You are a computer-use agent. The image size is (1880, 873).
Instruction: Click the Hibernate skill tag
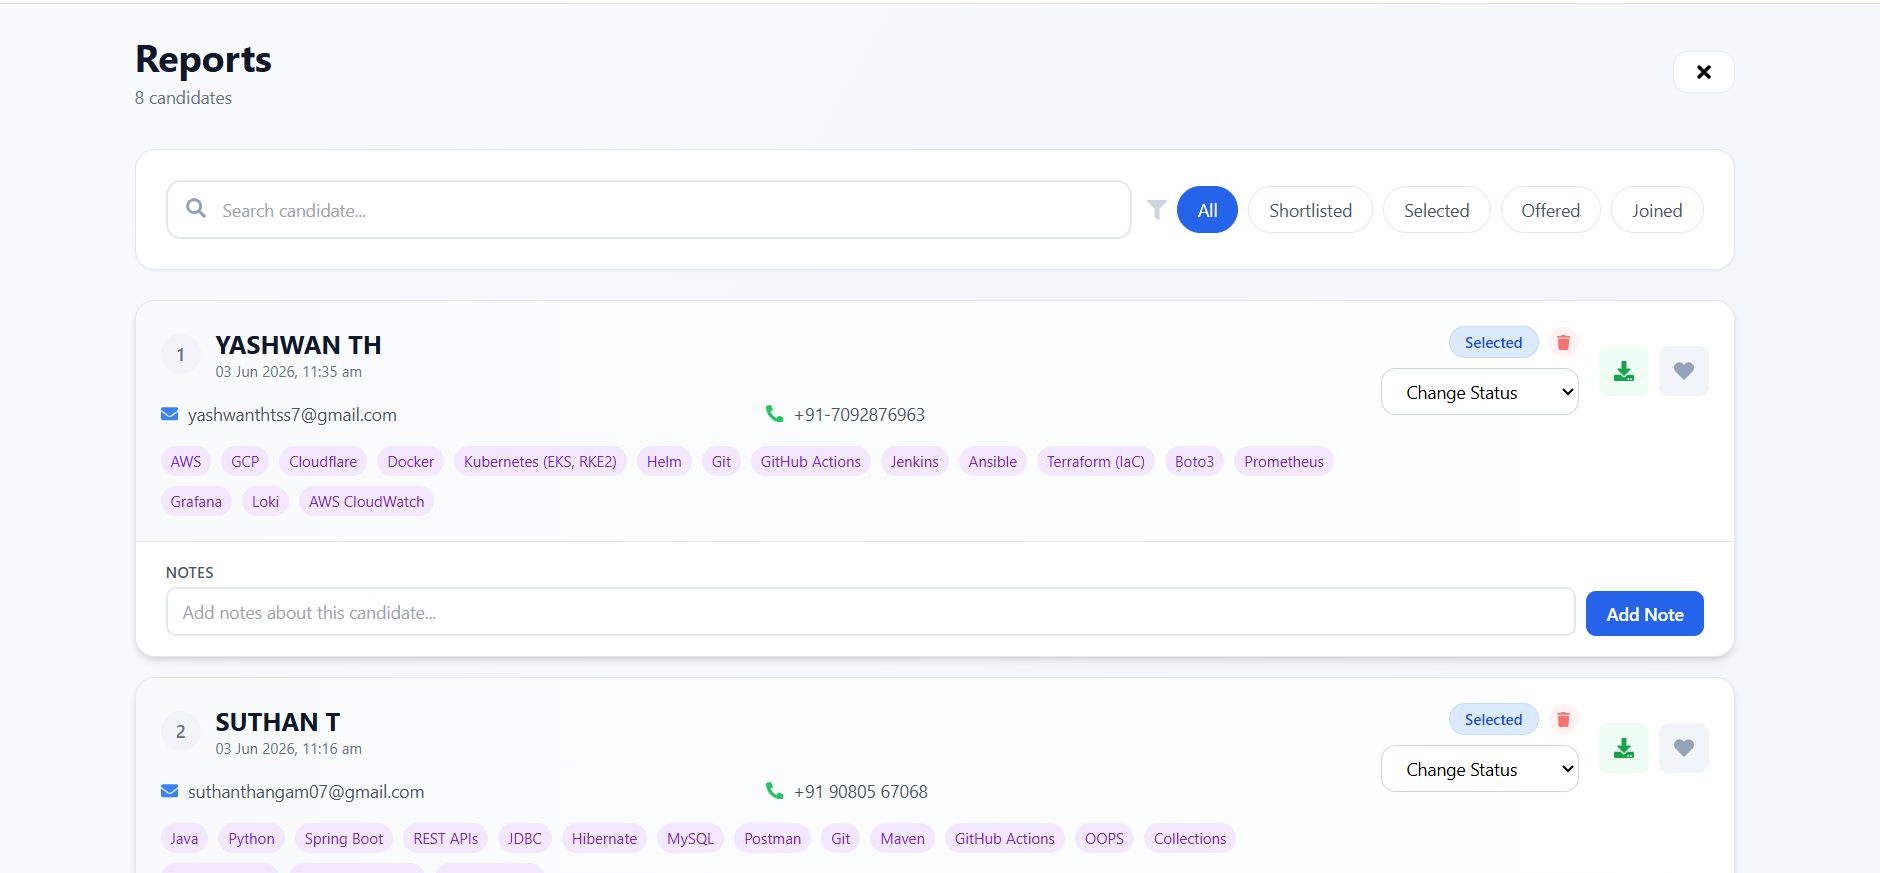[x=604, y=839]
